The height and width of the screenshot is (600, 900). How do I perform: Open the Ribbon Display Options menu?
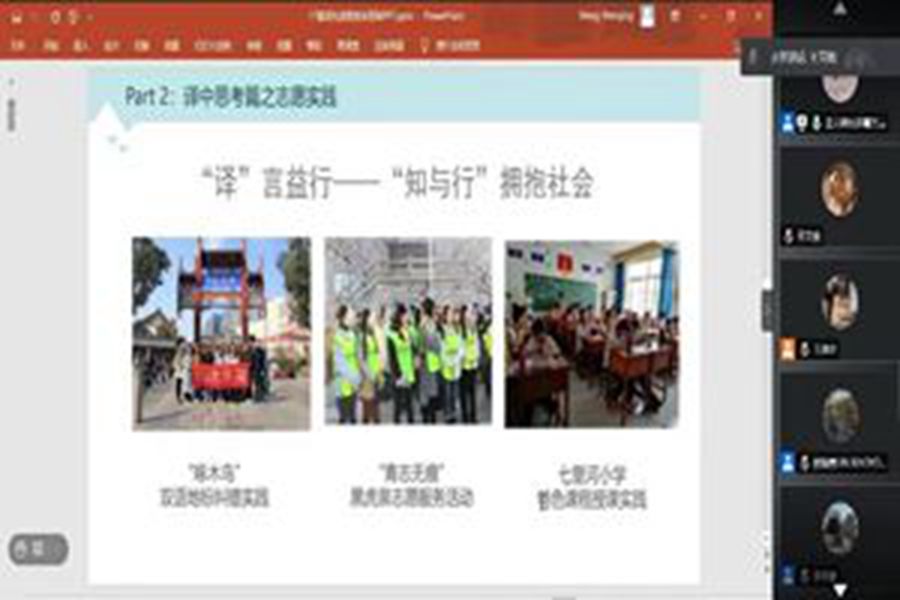click(x=676, y=16)
